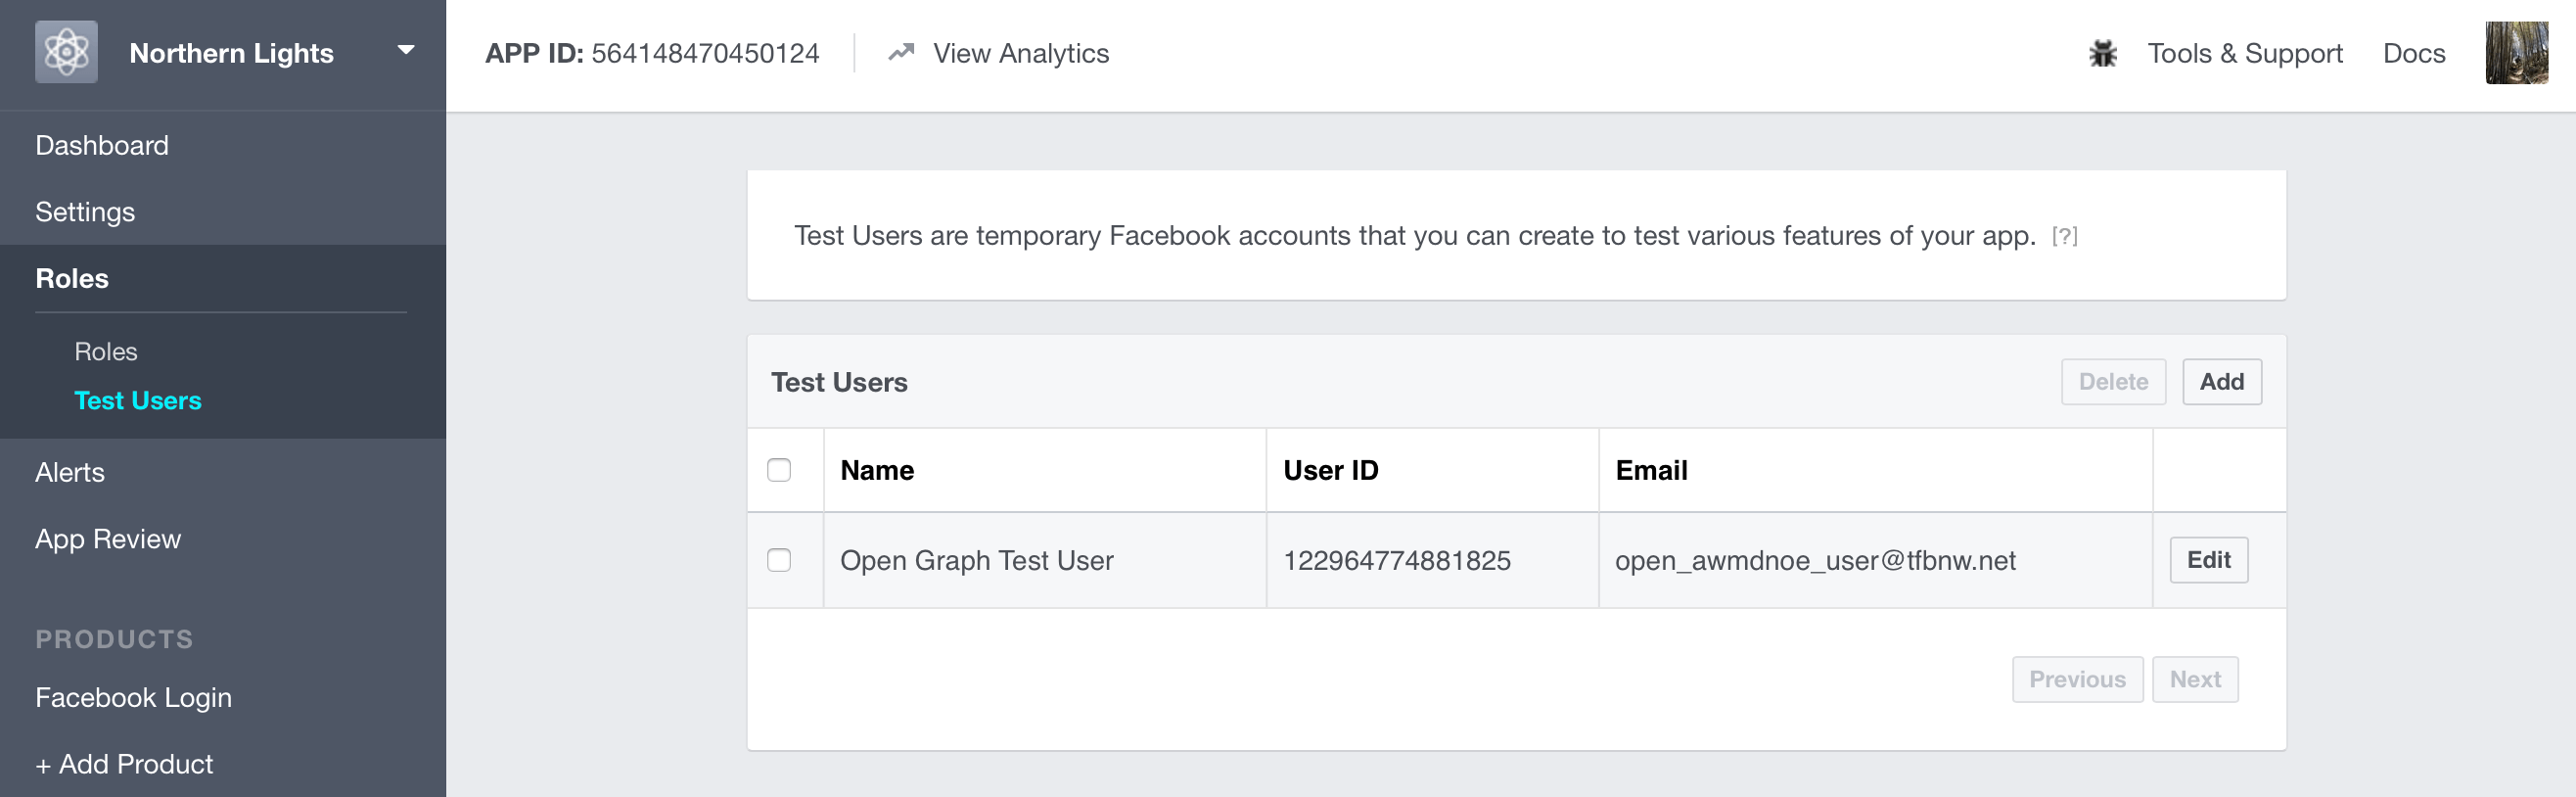
Task: Select the Roles sub-item under Roles
Action: click(x=106, y=352)
